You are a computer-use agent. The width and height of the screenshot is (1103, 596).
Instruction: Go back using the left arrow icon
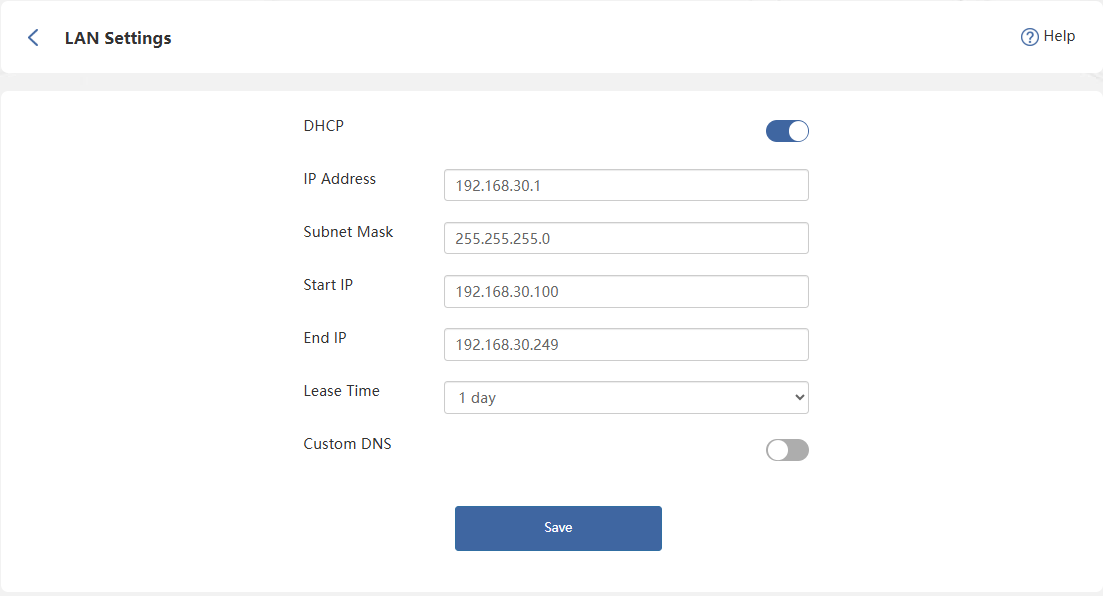click(33, 37)
